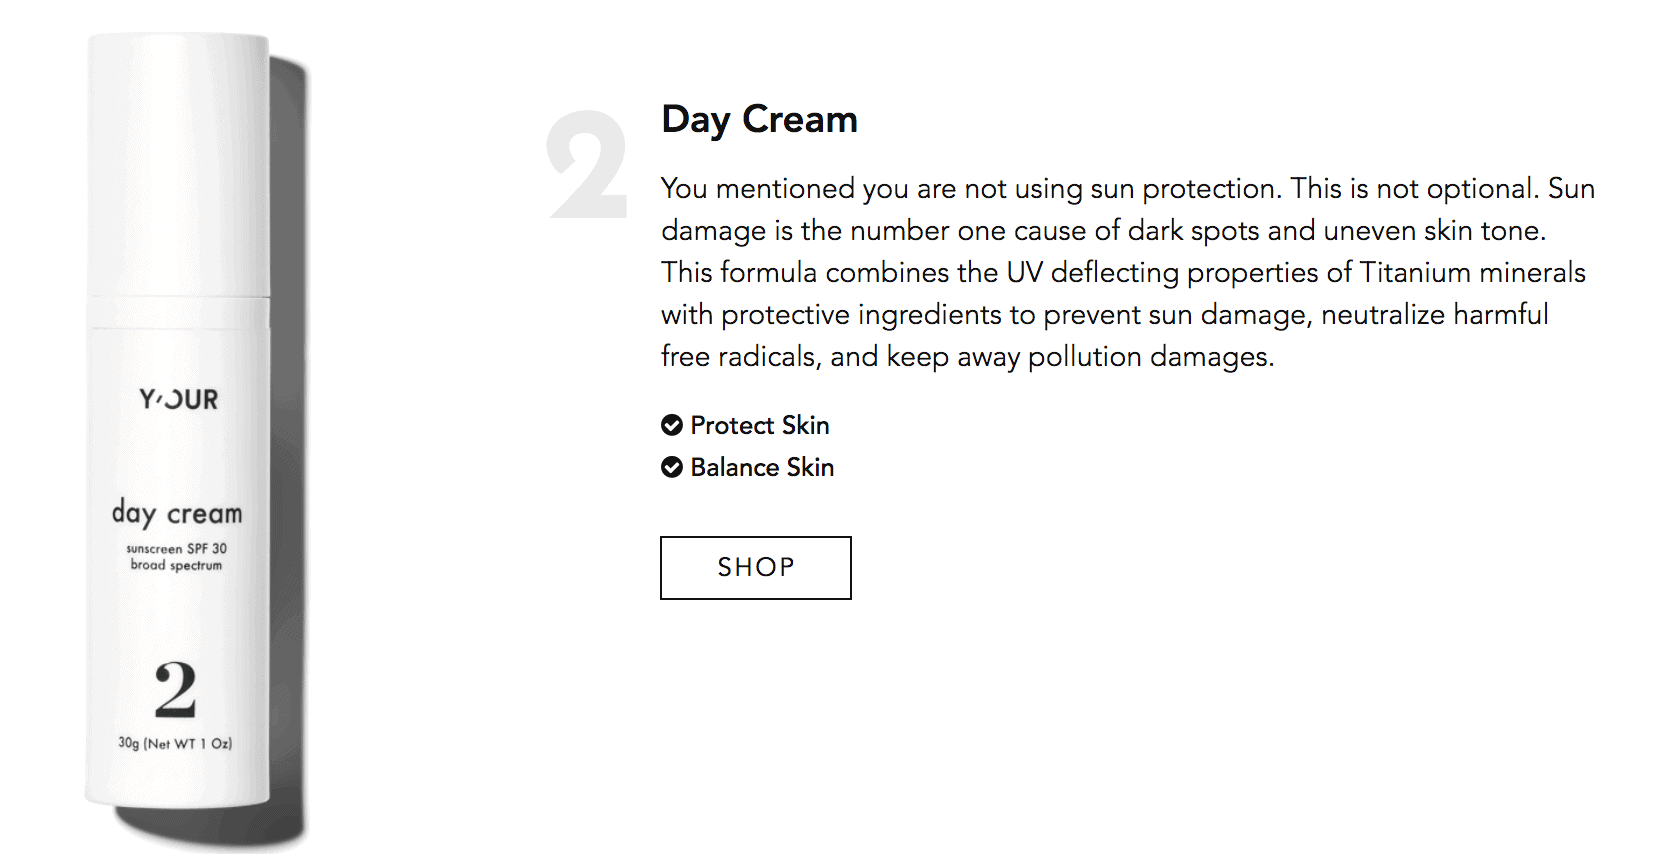
Task: Click the black number 2 on the bottle
Action: click(175, 689)
